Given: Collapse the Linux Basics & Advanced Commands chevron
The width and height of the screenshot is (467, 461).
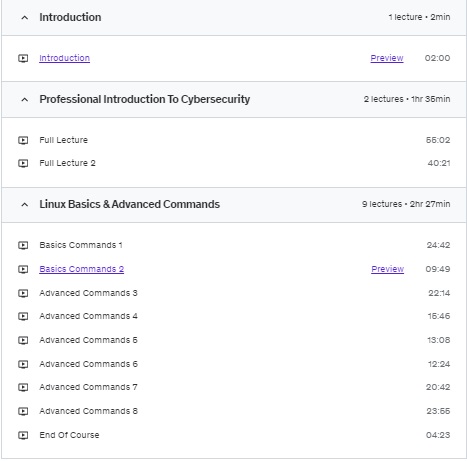Looking at the screenshot, I should click(25, 205).
